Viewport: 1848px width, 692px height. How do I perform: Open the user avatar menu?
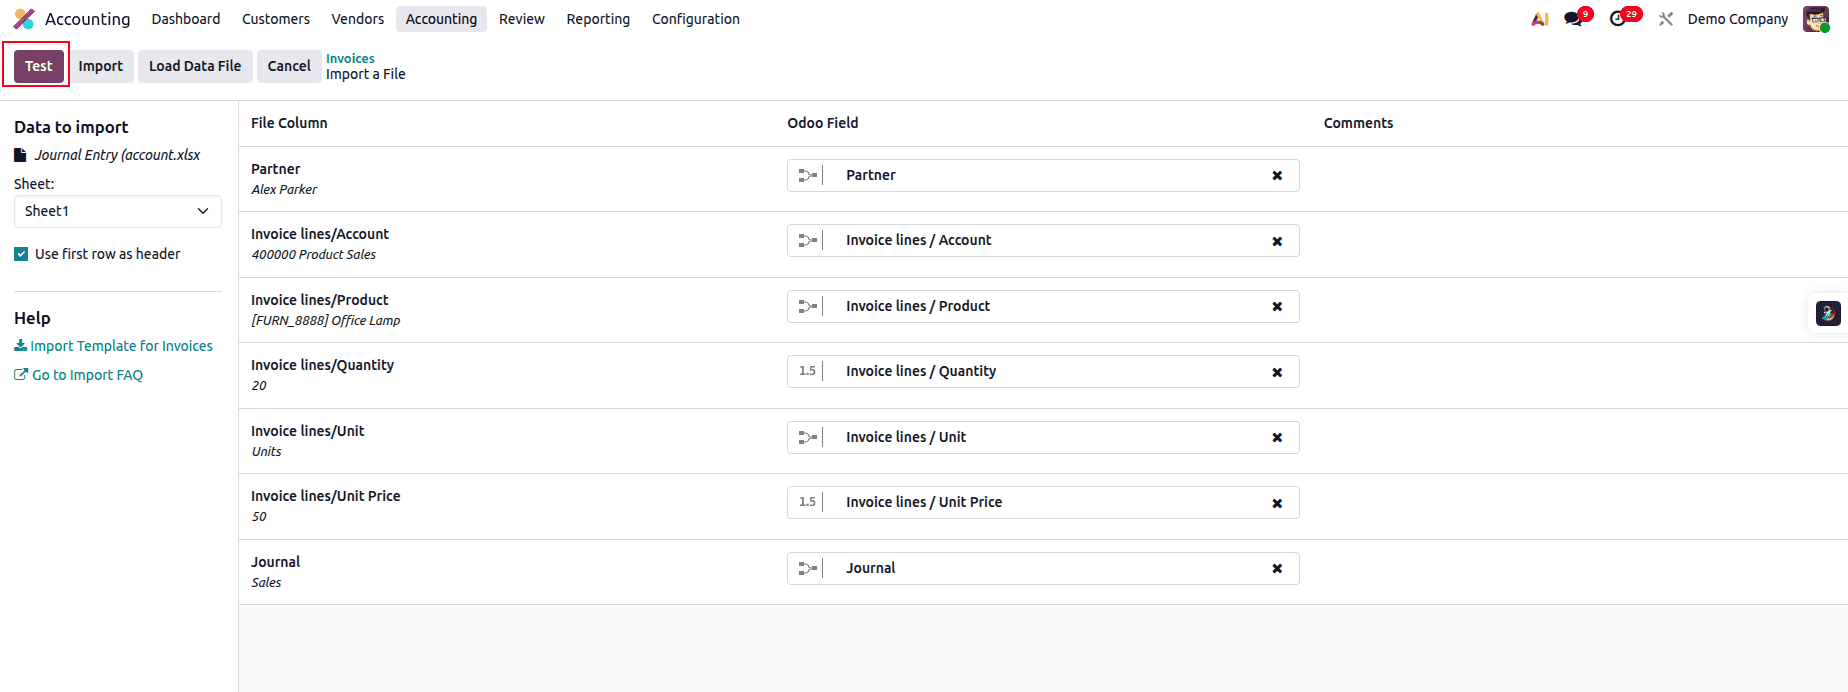[x=1815, y=19]
